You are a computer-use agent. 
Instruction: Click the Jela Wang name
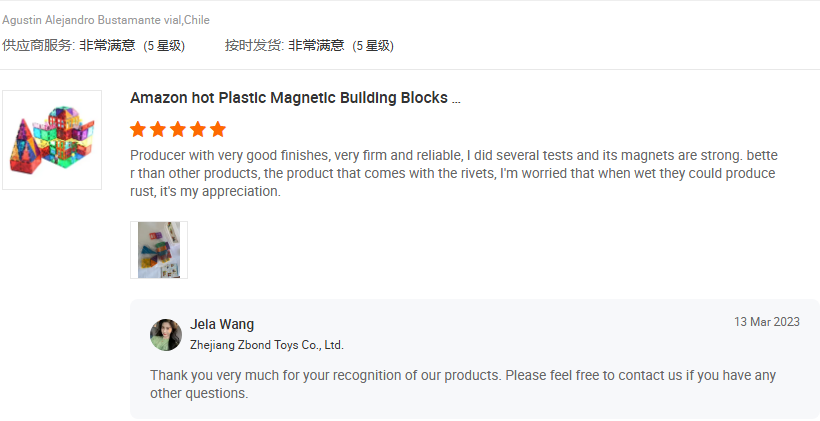pyautogui.click(x=222, y=324)
